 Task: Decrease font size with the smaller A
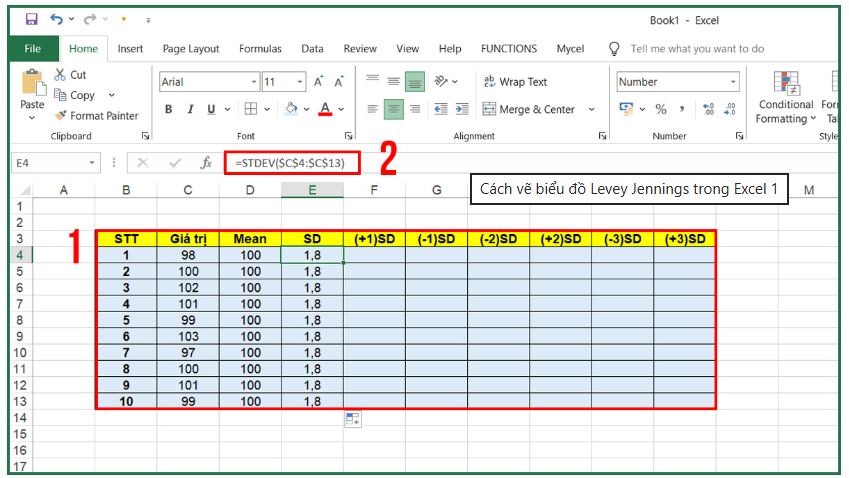coord(339,82)
